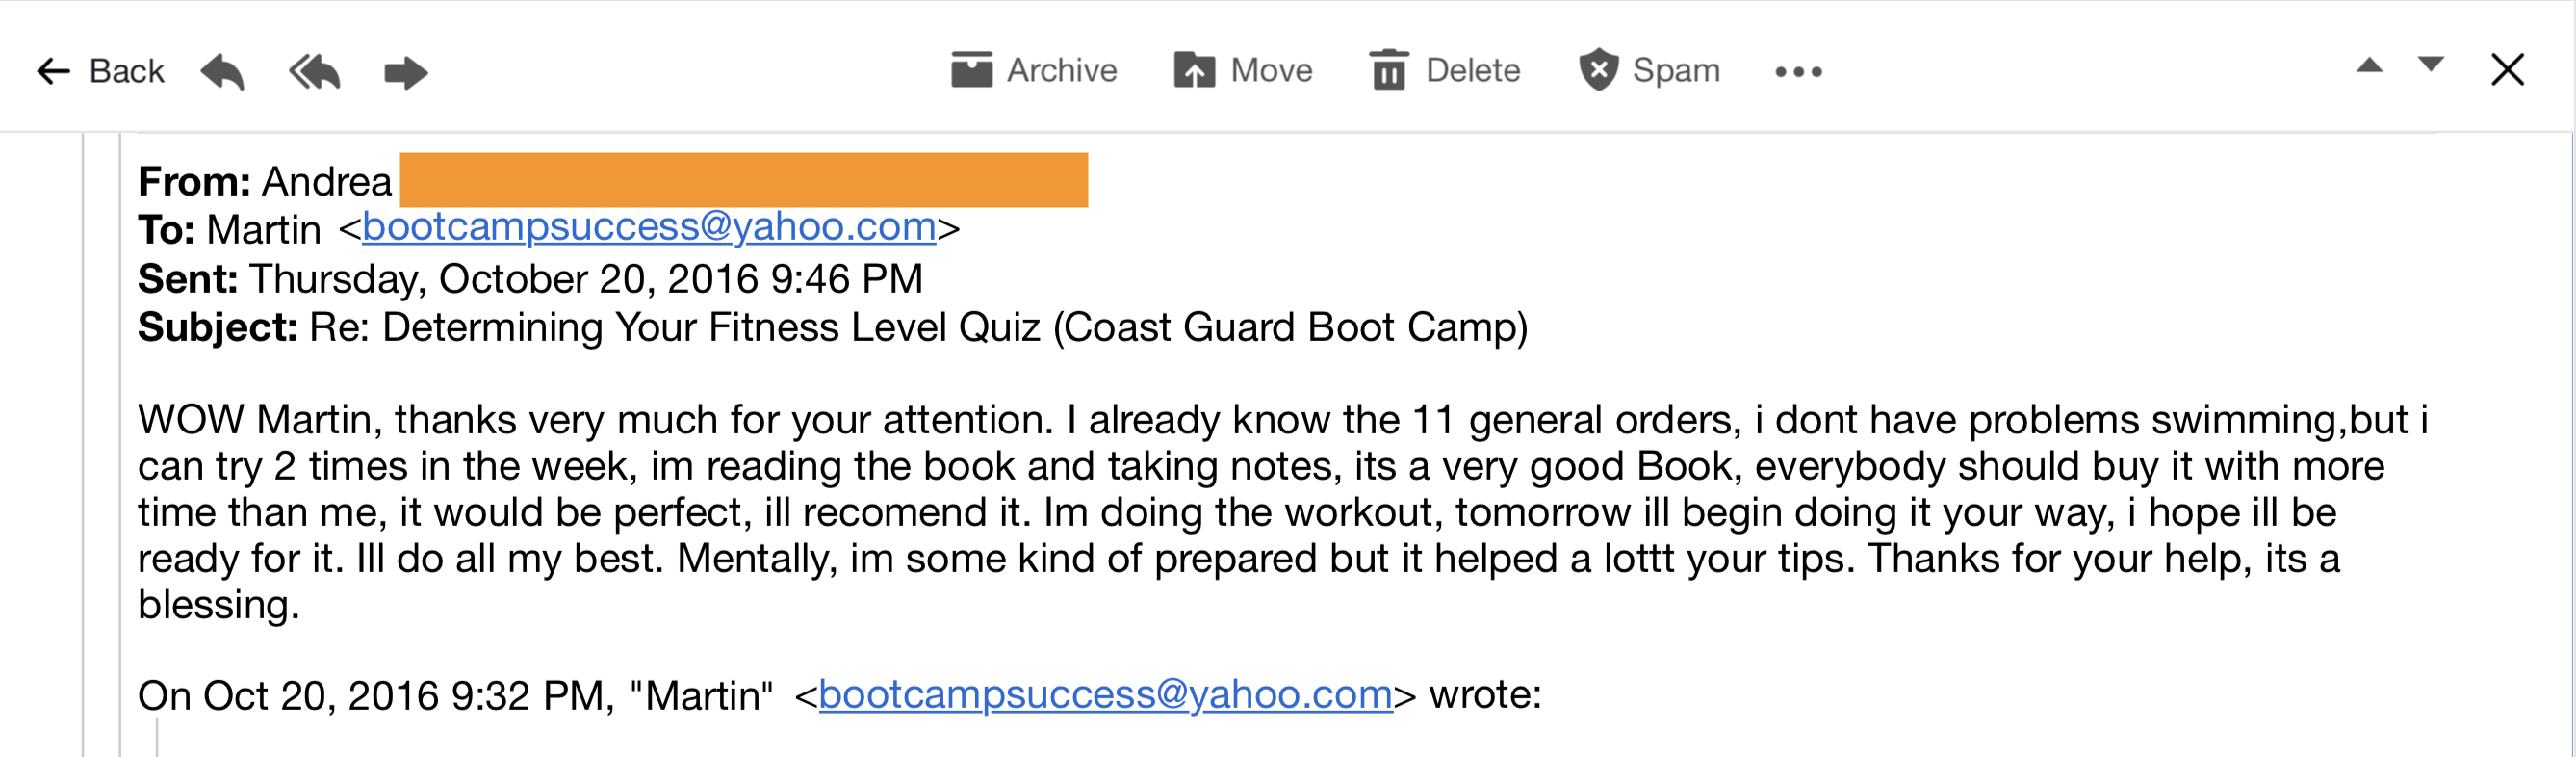Go to the previous message using the up arrow
The image size is (2576, 757).
point(2370,66)
